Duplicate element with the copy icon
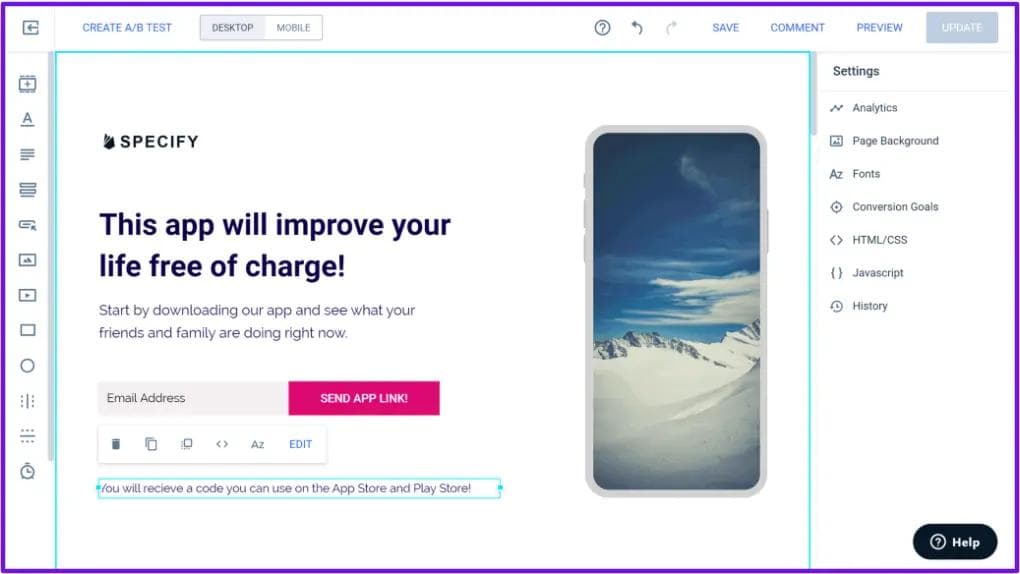 [151, 444]
